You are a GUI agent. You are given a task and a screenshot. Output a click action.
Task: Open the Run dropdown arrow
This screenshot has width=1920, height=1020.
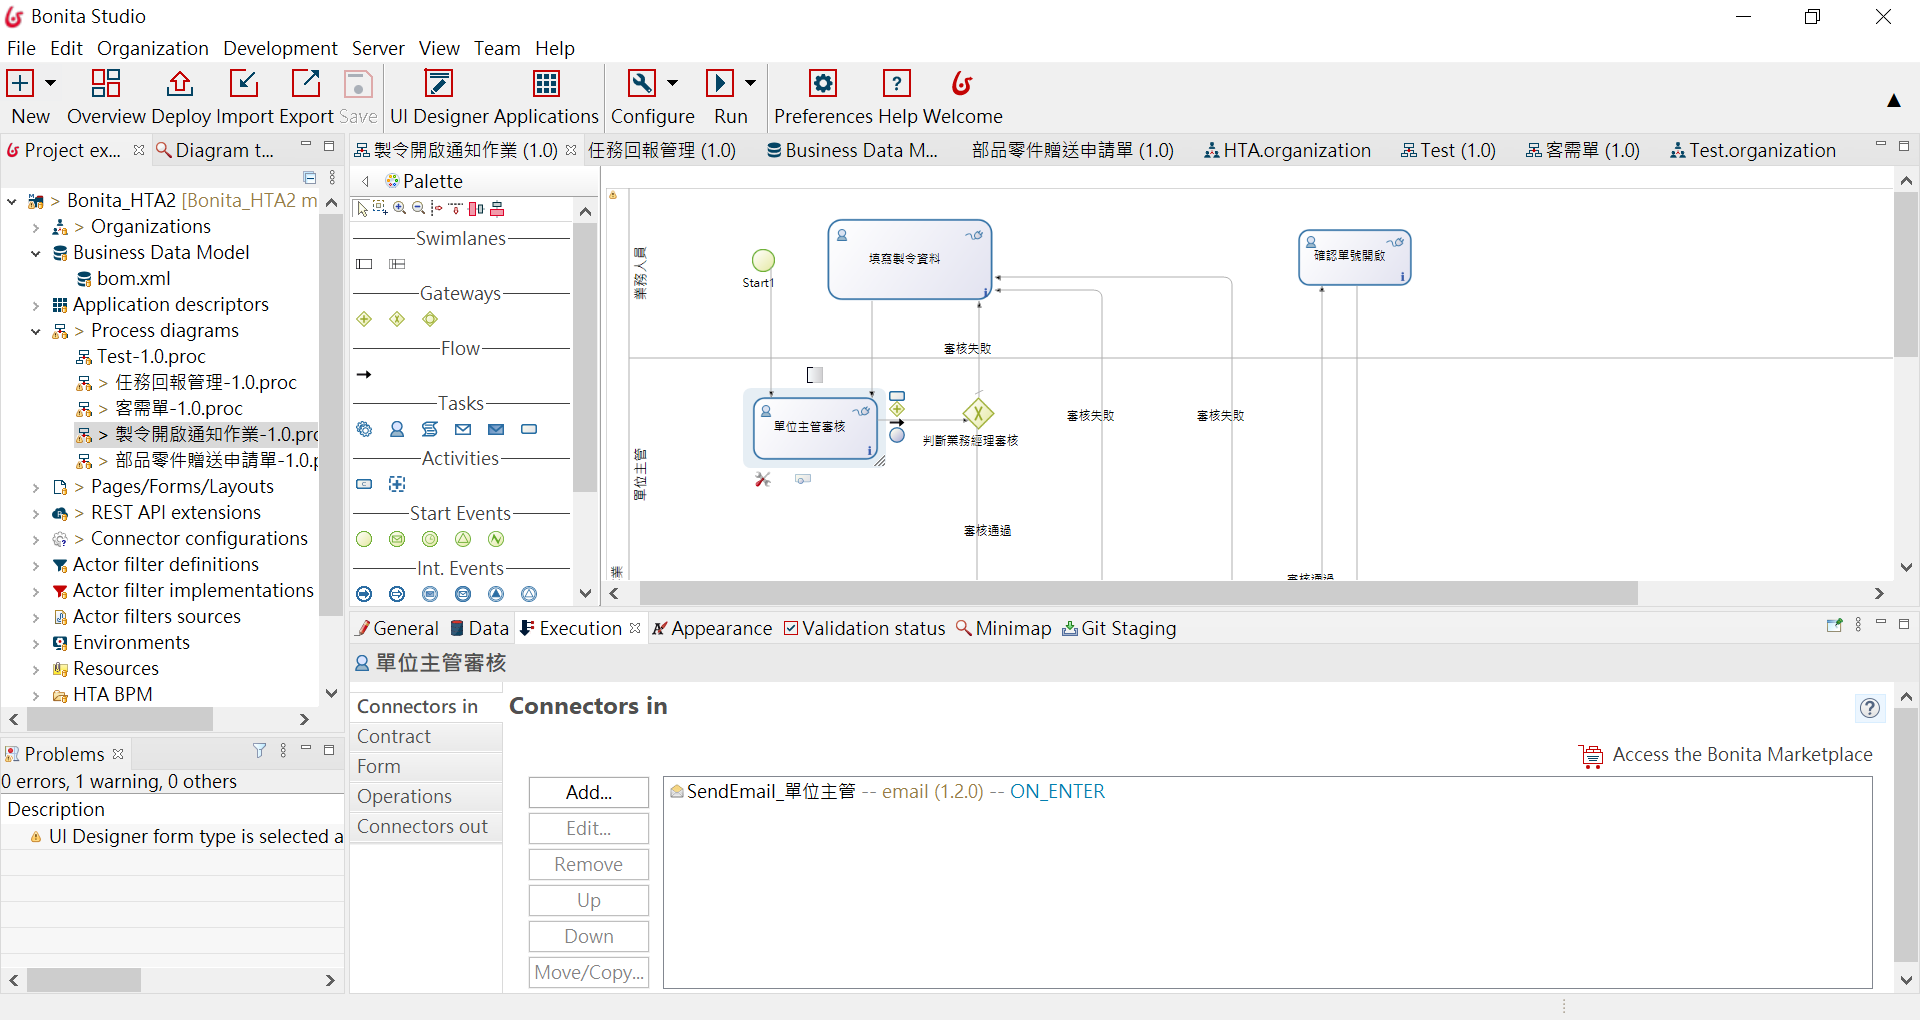coord(750,83)
